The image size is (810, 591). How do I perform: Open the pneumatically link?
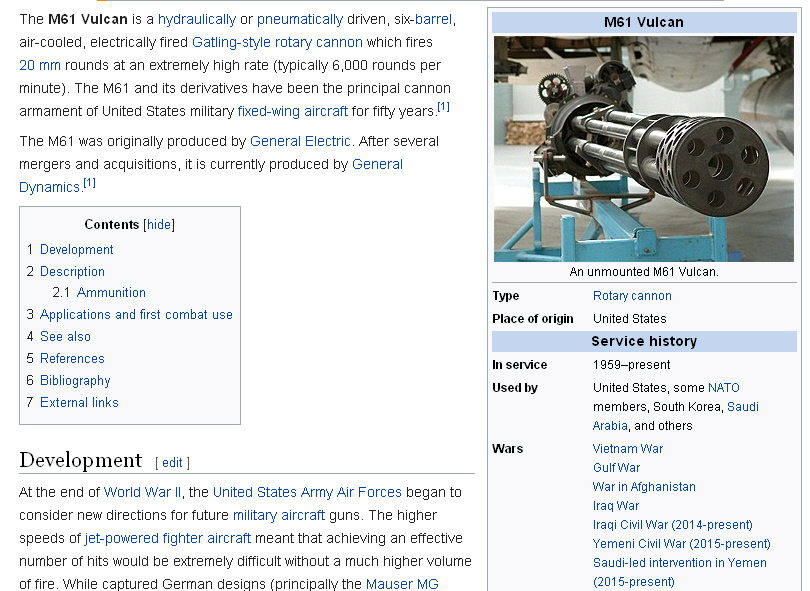[300, 20]
